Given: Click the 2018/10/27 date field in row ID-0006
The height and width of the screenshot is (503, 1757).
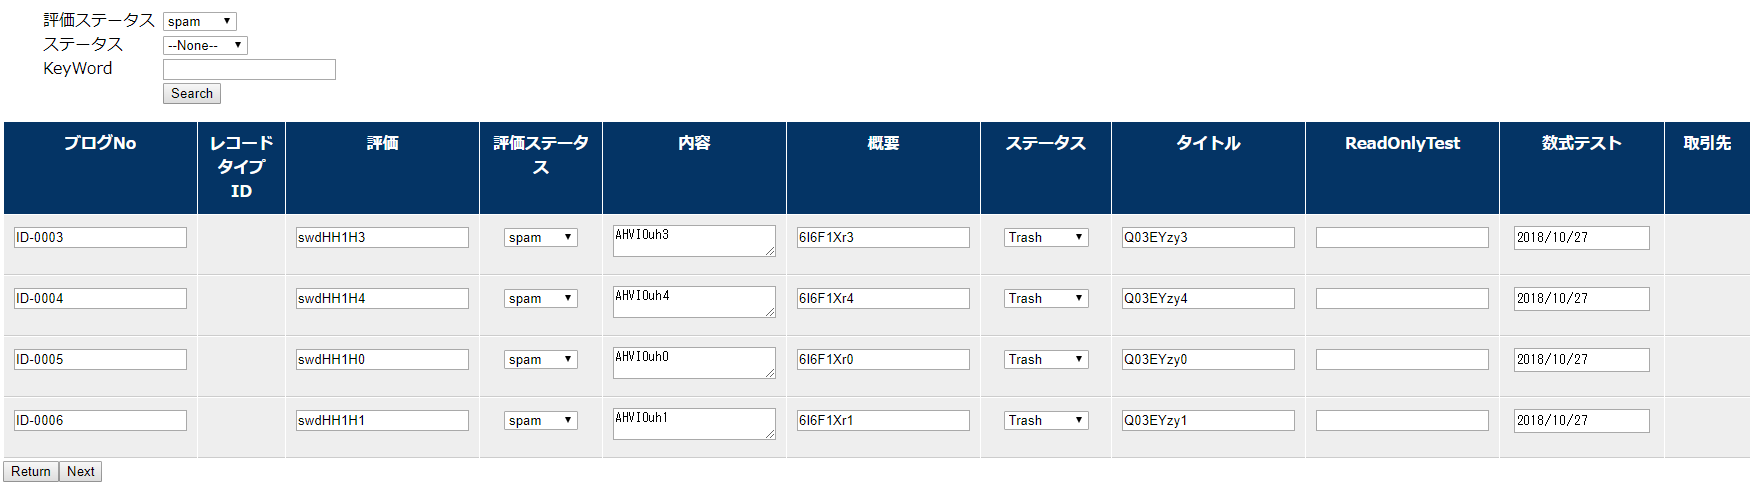Looking at the screenshot, I should [1582, 420].
